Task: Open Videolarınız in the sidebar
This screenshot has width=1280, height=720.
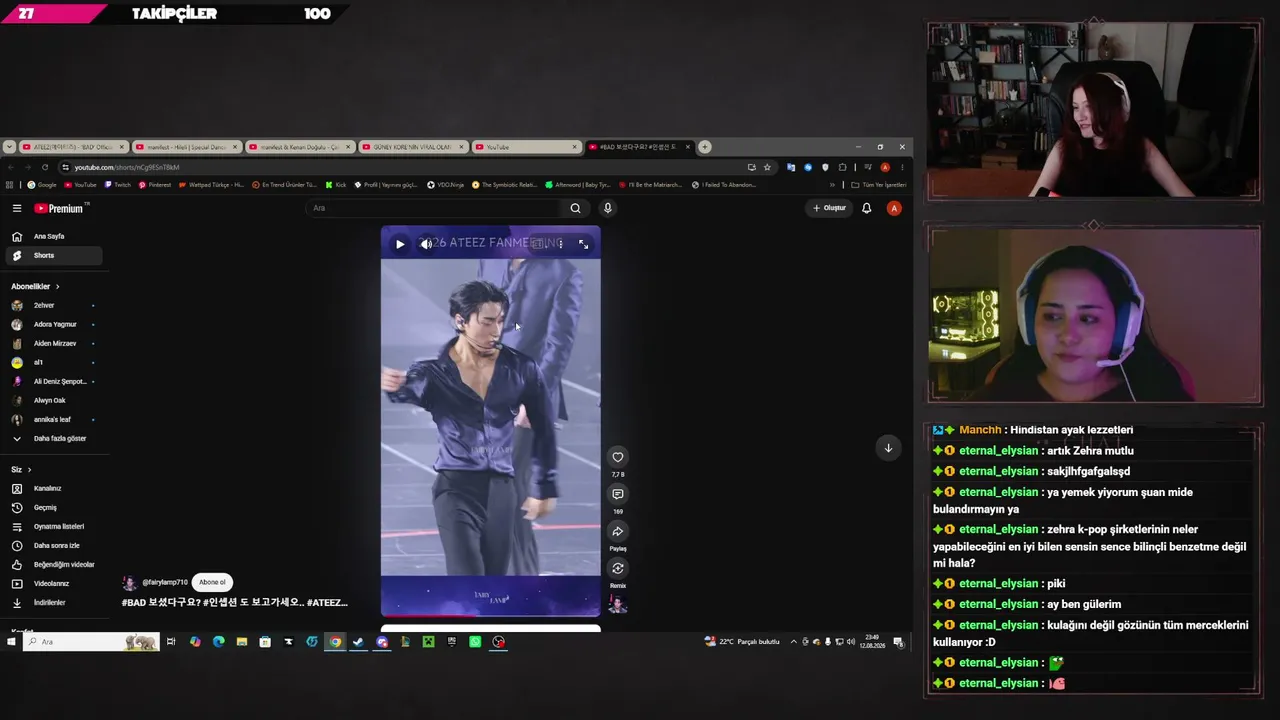Action: tap(53, 584)
